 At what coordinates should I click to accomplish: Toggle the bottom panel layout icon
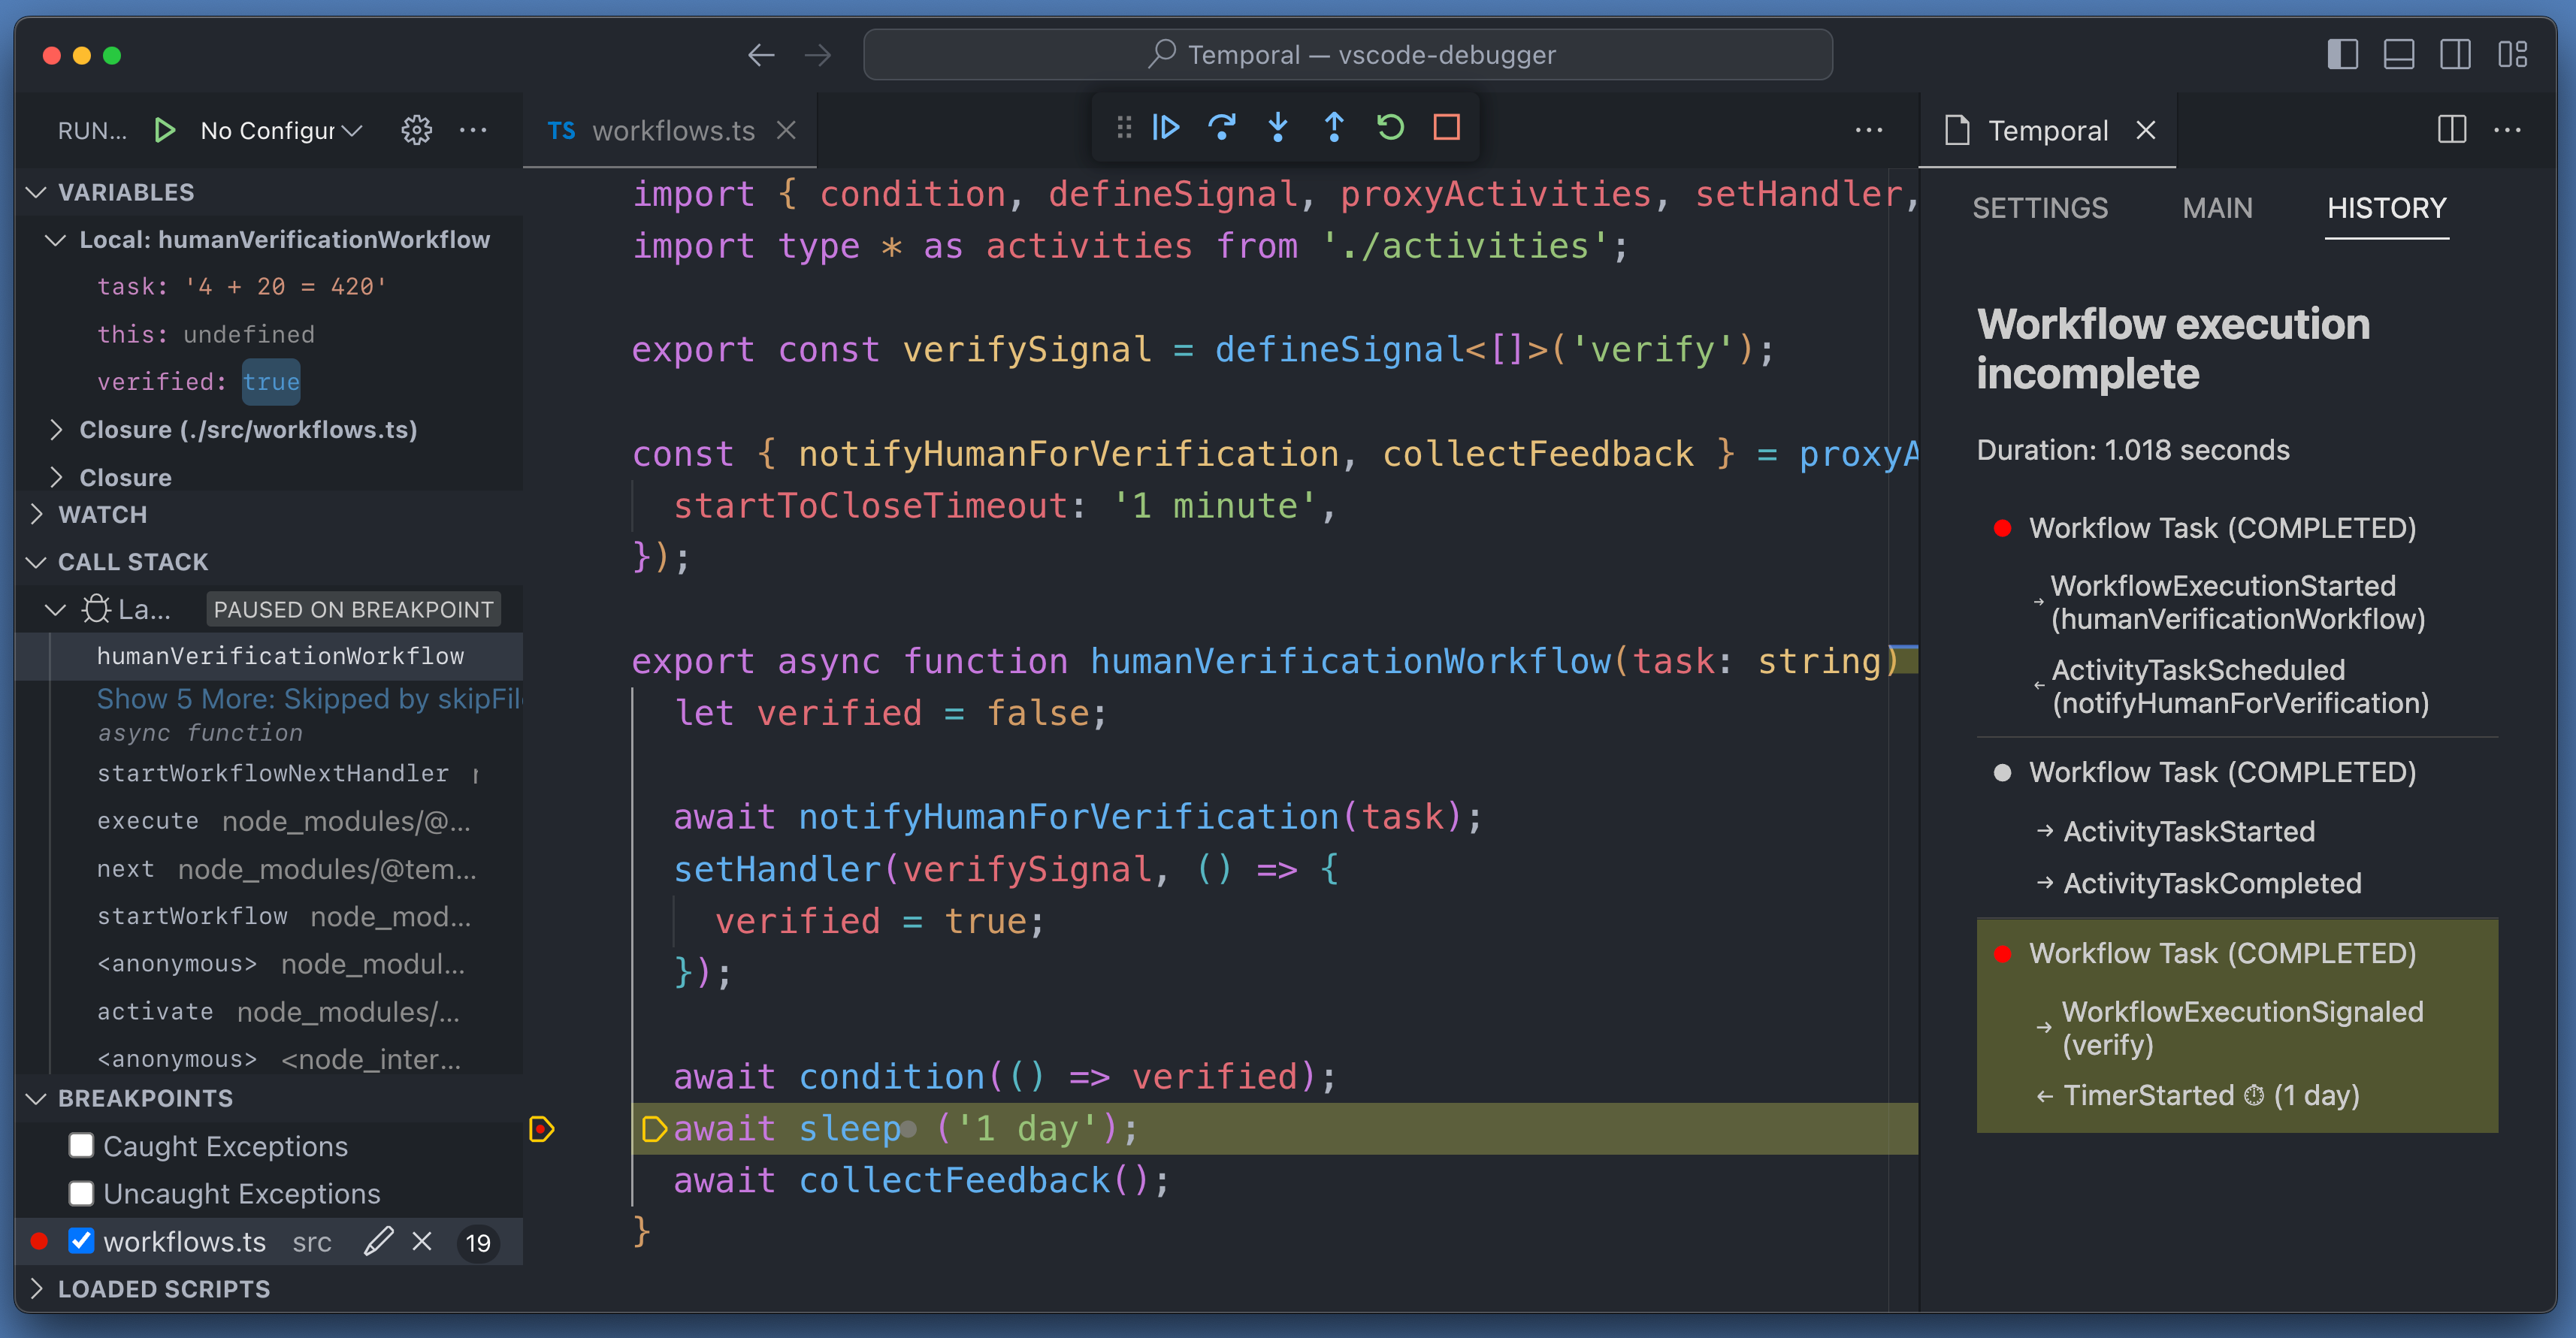point(2398,54)
